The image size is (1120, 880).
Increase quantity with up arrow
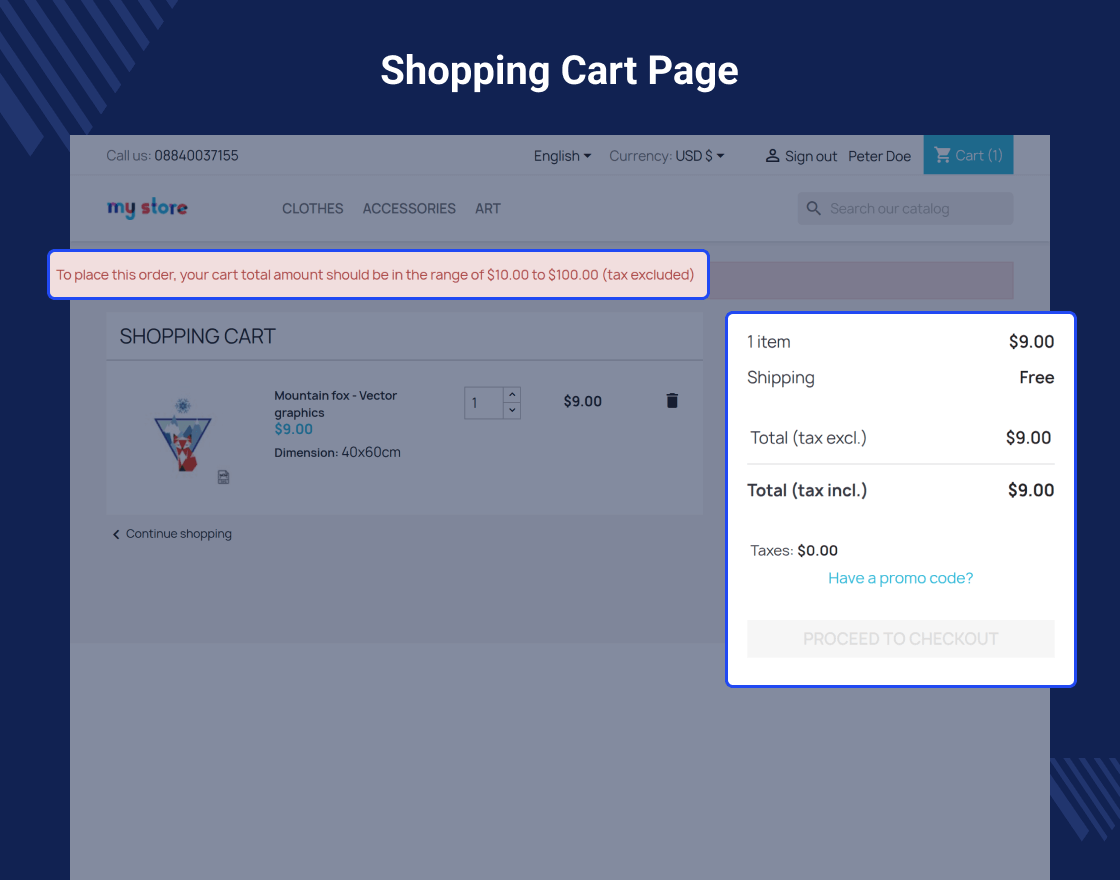tap(512, 395)
